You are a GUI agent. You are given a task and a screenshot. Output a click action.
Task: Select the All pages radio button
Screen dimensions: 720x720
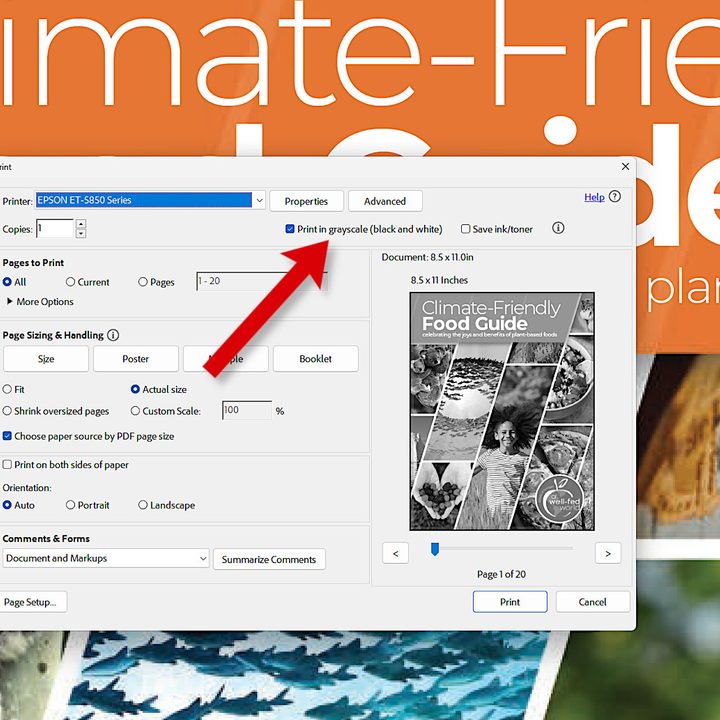7,282
